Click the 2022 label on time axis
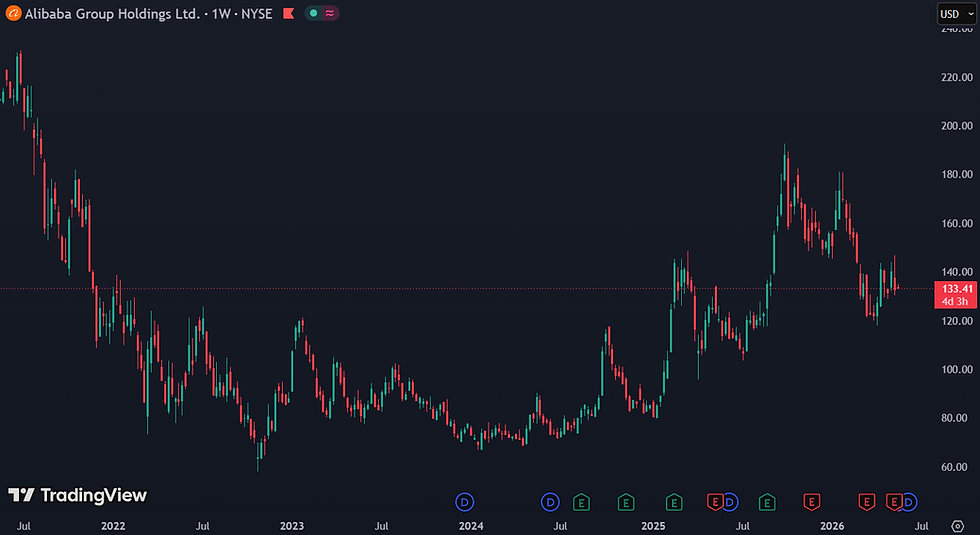Image resolution: width=980 pixels, height=535 pixels. (x=113, y=526)
